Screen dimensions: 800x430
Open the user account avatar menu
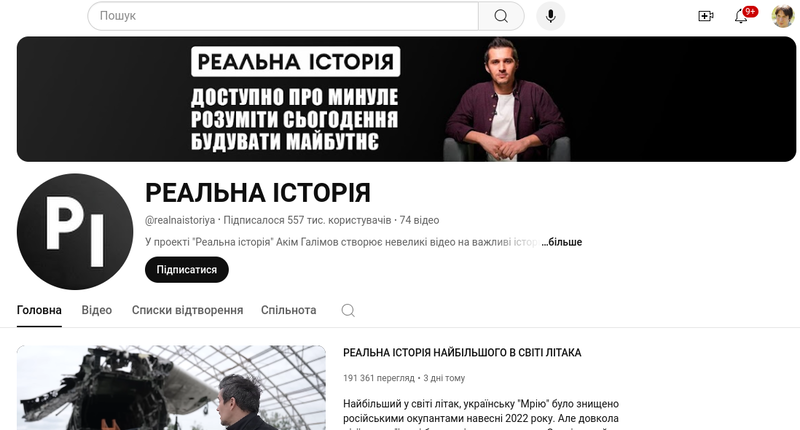tap(783, 16)
